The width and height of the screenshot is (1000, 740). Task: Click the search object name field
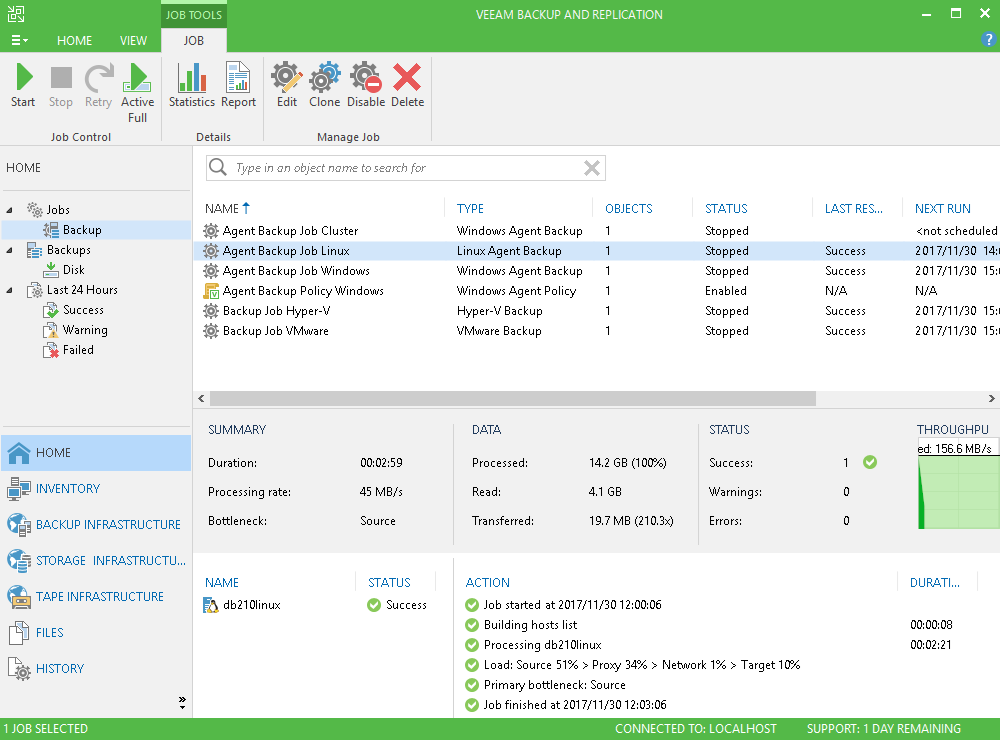[x=405, y=168]
